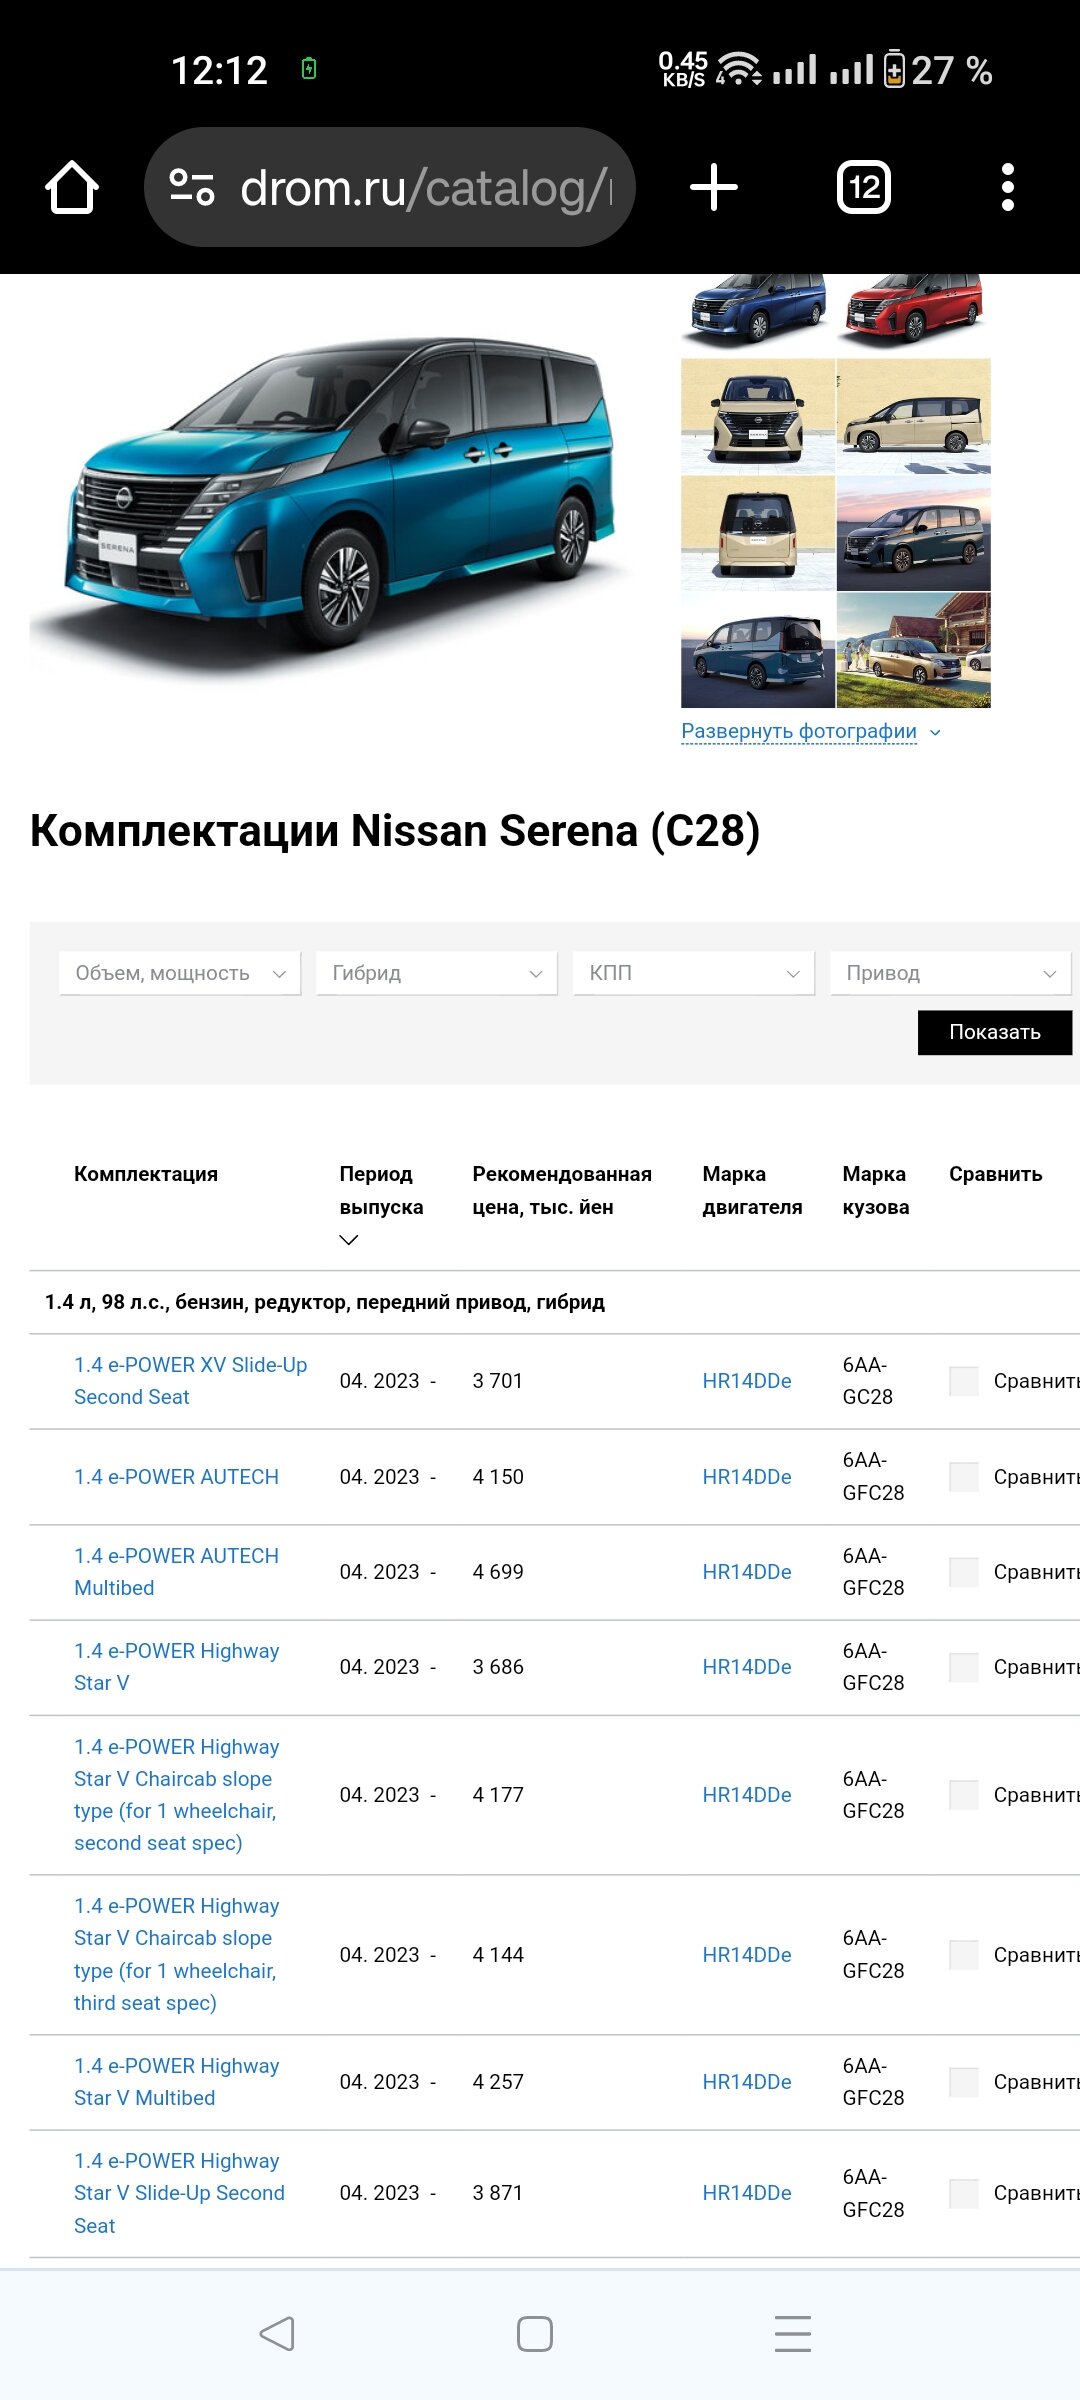Check compare box for Highway Star V Multibed
1080x2400 pixels.
point(964,2082)
